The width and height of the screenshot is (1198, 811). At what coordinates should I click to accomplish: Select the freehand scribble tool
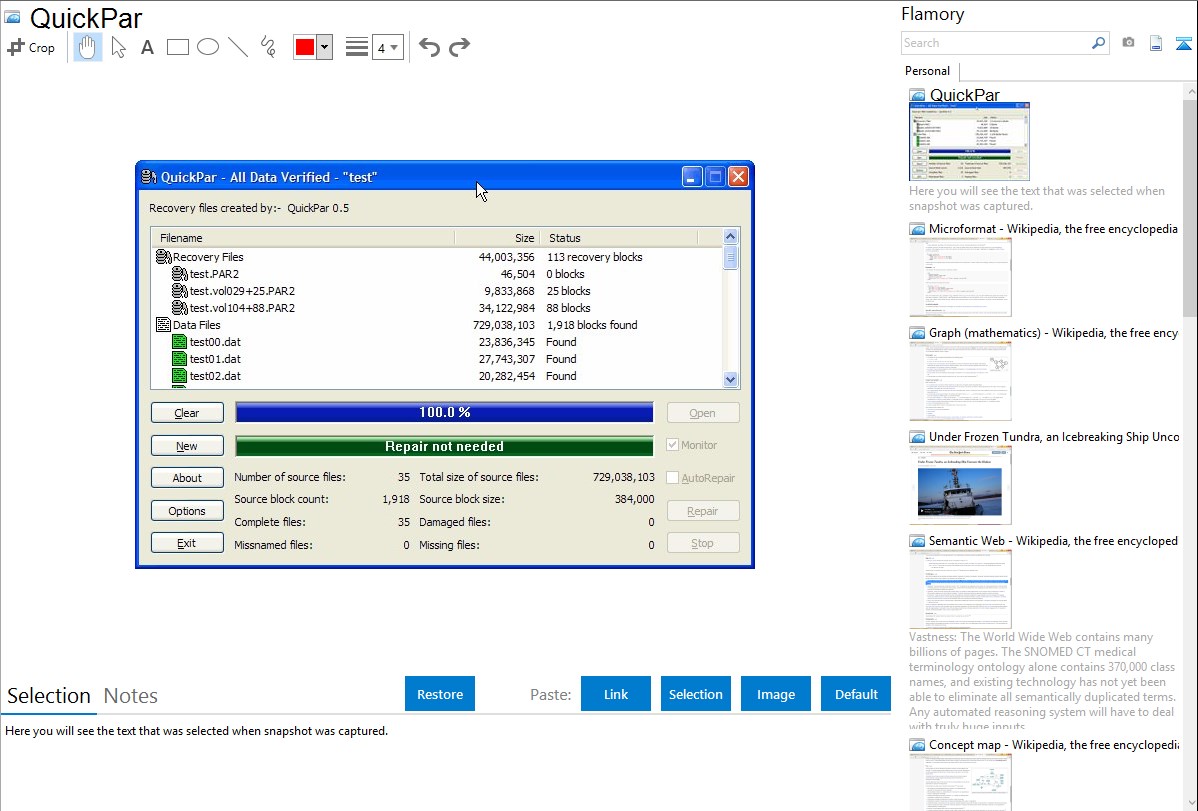(x=268, y=47)
